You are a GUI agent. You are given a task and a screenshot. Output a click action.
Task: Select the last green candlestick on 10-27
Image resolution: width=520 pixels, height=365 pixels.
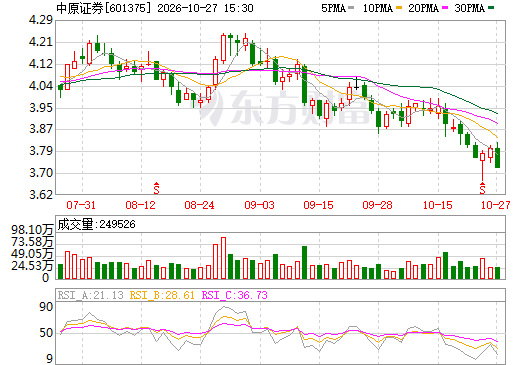(x=497, y=155)
